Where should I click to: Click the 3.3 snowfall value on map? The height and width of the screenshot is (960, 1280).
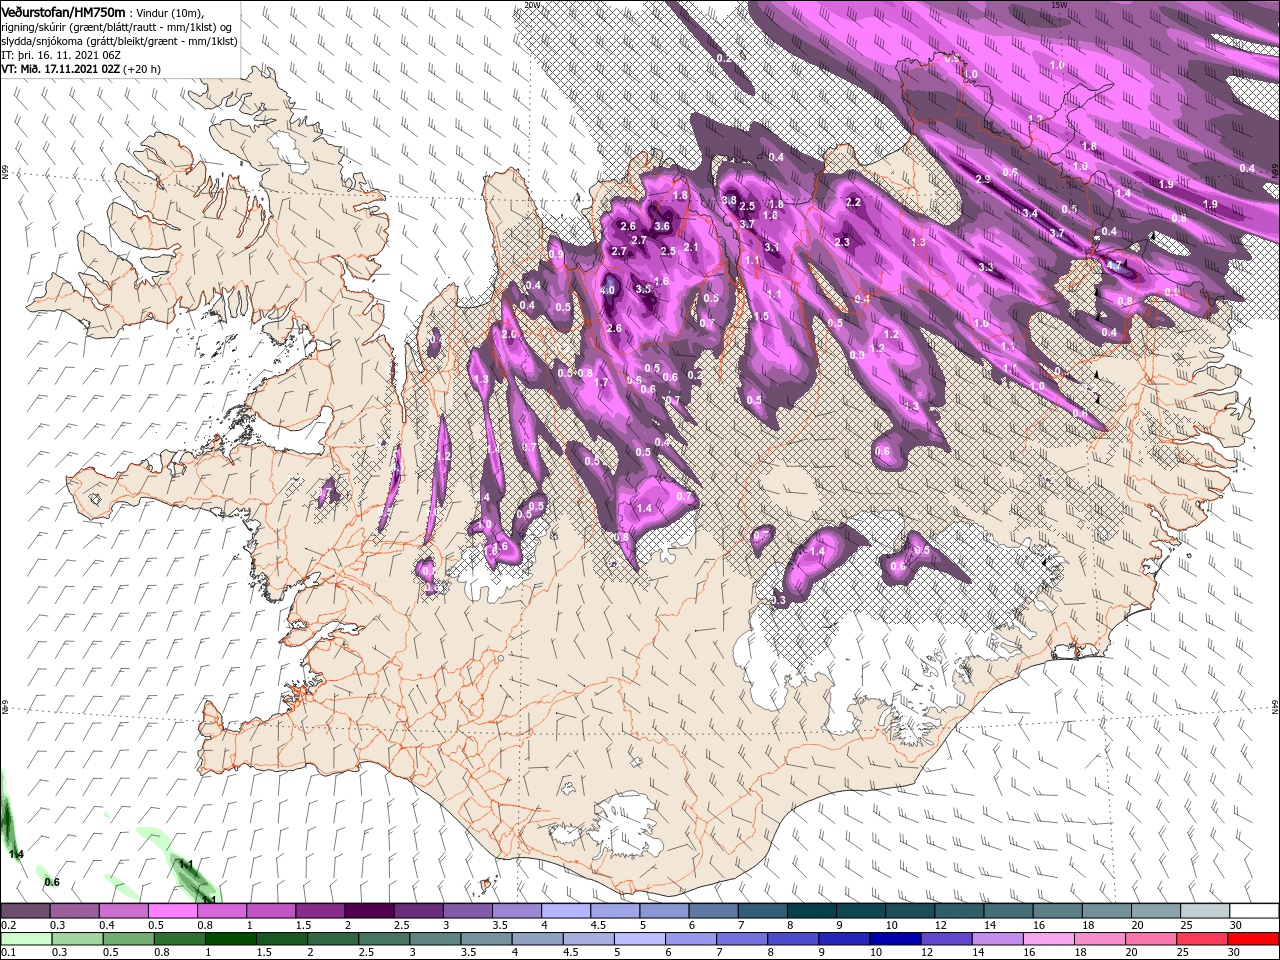click(986, 267)
